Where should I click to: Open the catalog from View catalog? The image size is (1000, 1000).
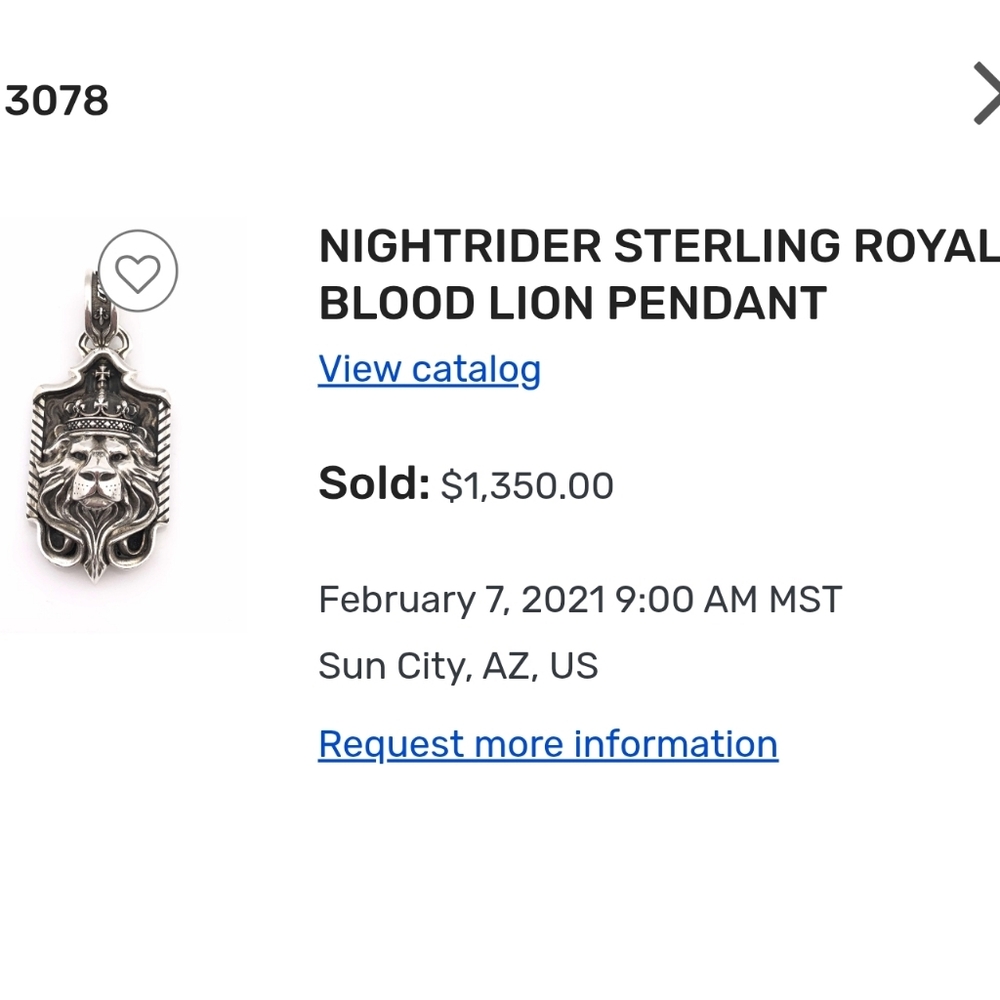428,369
